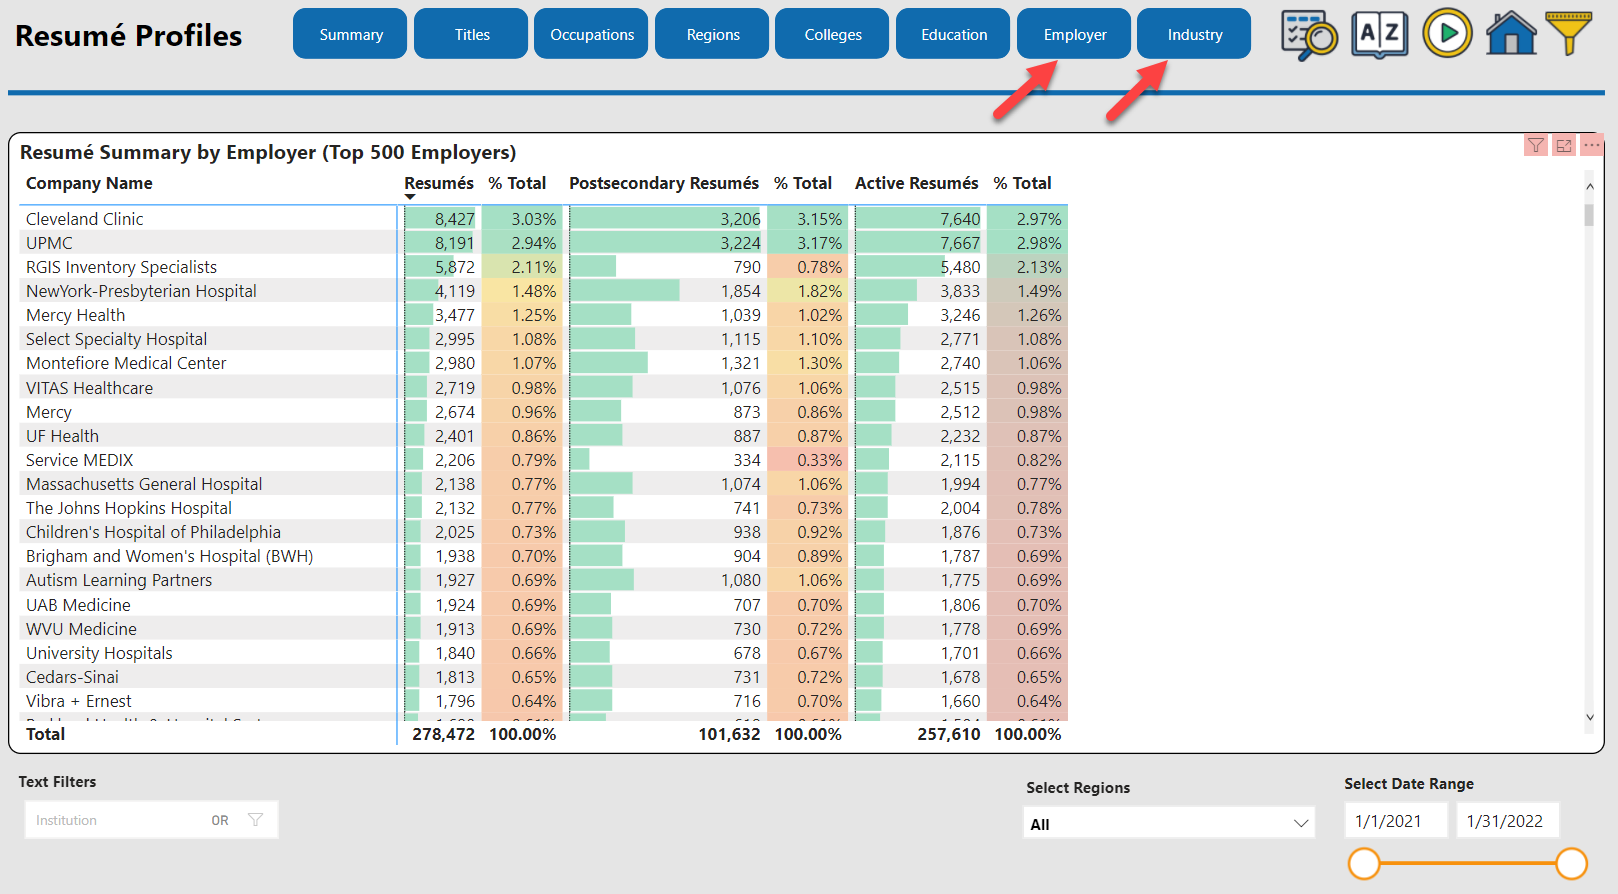The width and height of the screenshot is (1618, 894).
Task: Click Cleveland Clinic's 8,427 resumés value
Action: (x=455, y=219)
